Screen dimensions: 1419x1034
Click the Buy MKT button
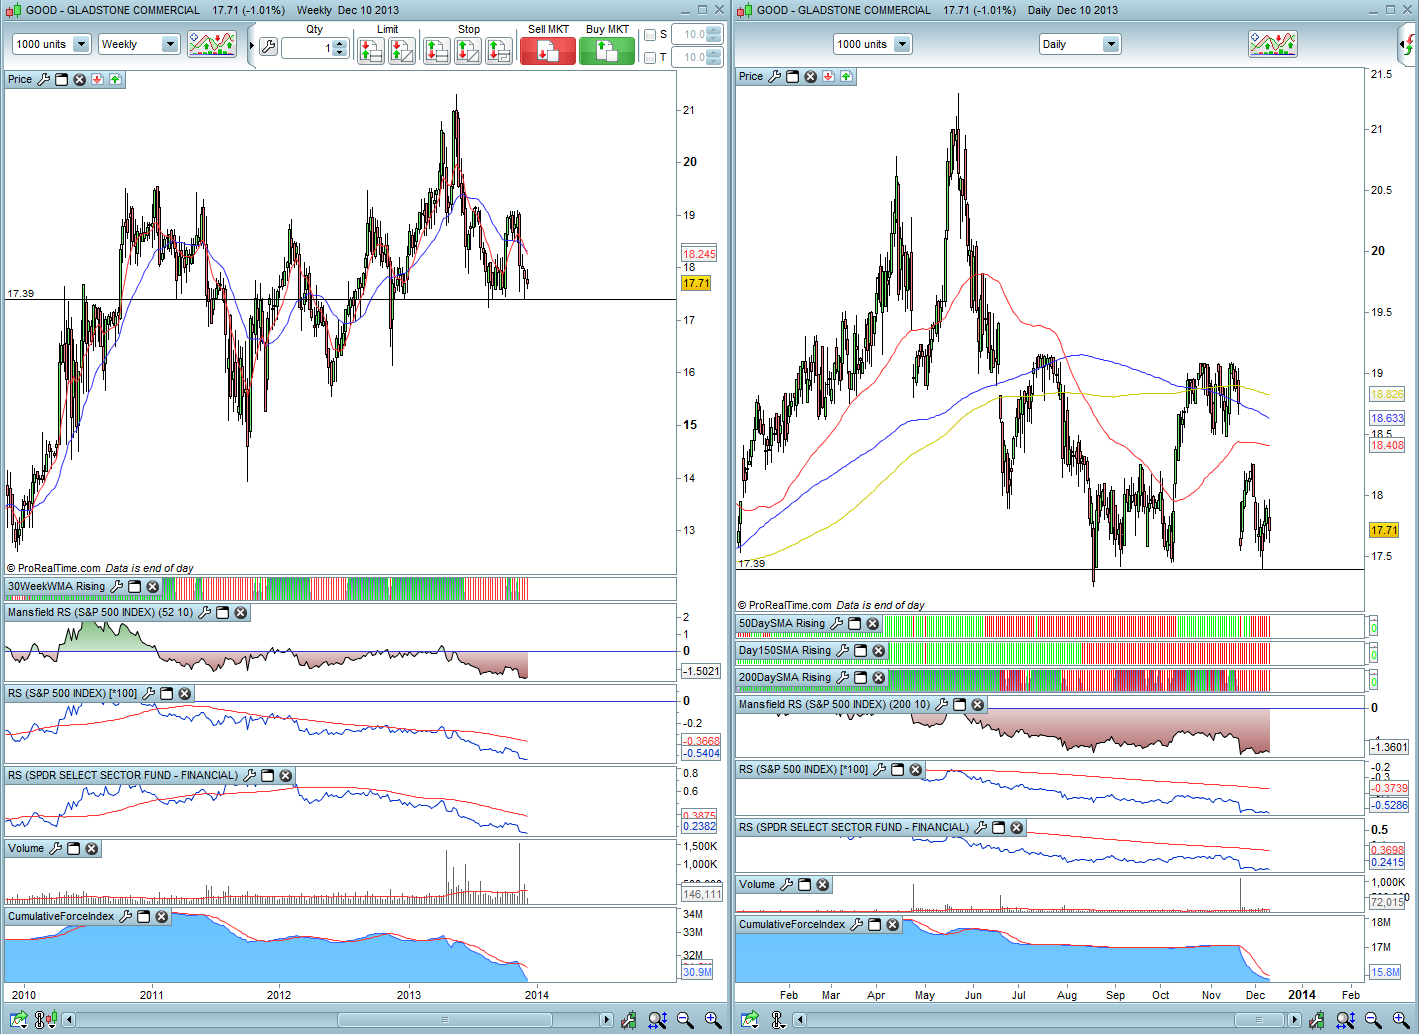(x=607, y=50)
